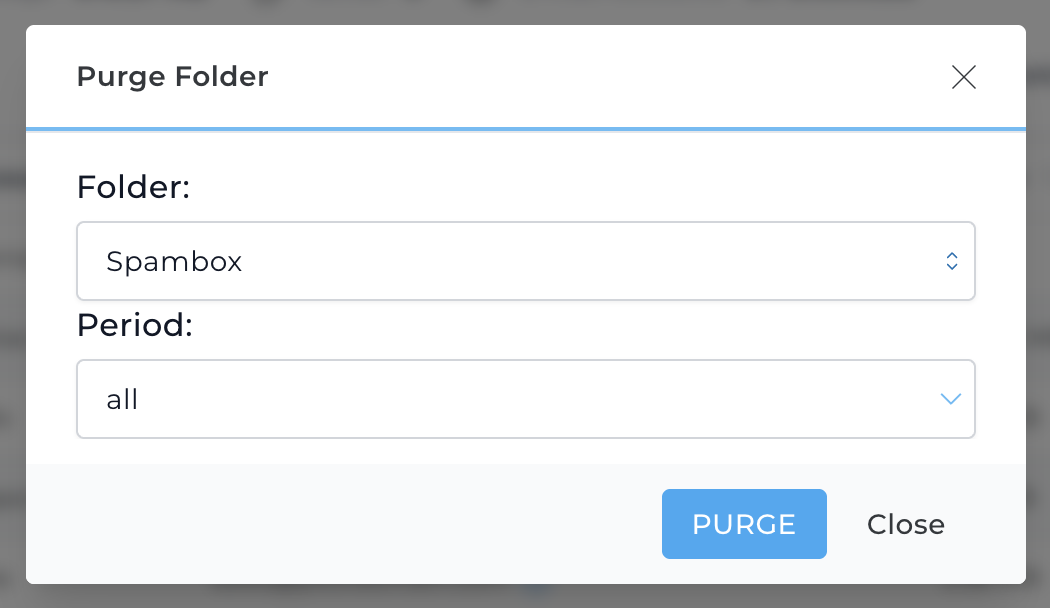The height and width of the screenshot is (608, 1050).
Task: Click the blue chevron in Period field
Action: pyautogui.click(x=950, y=399)
